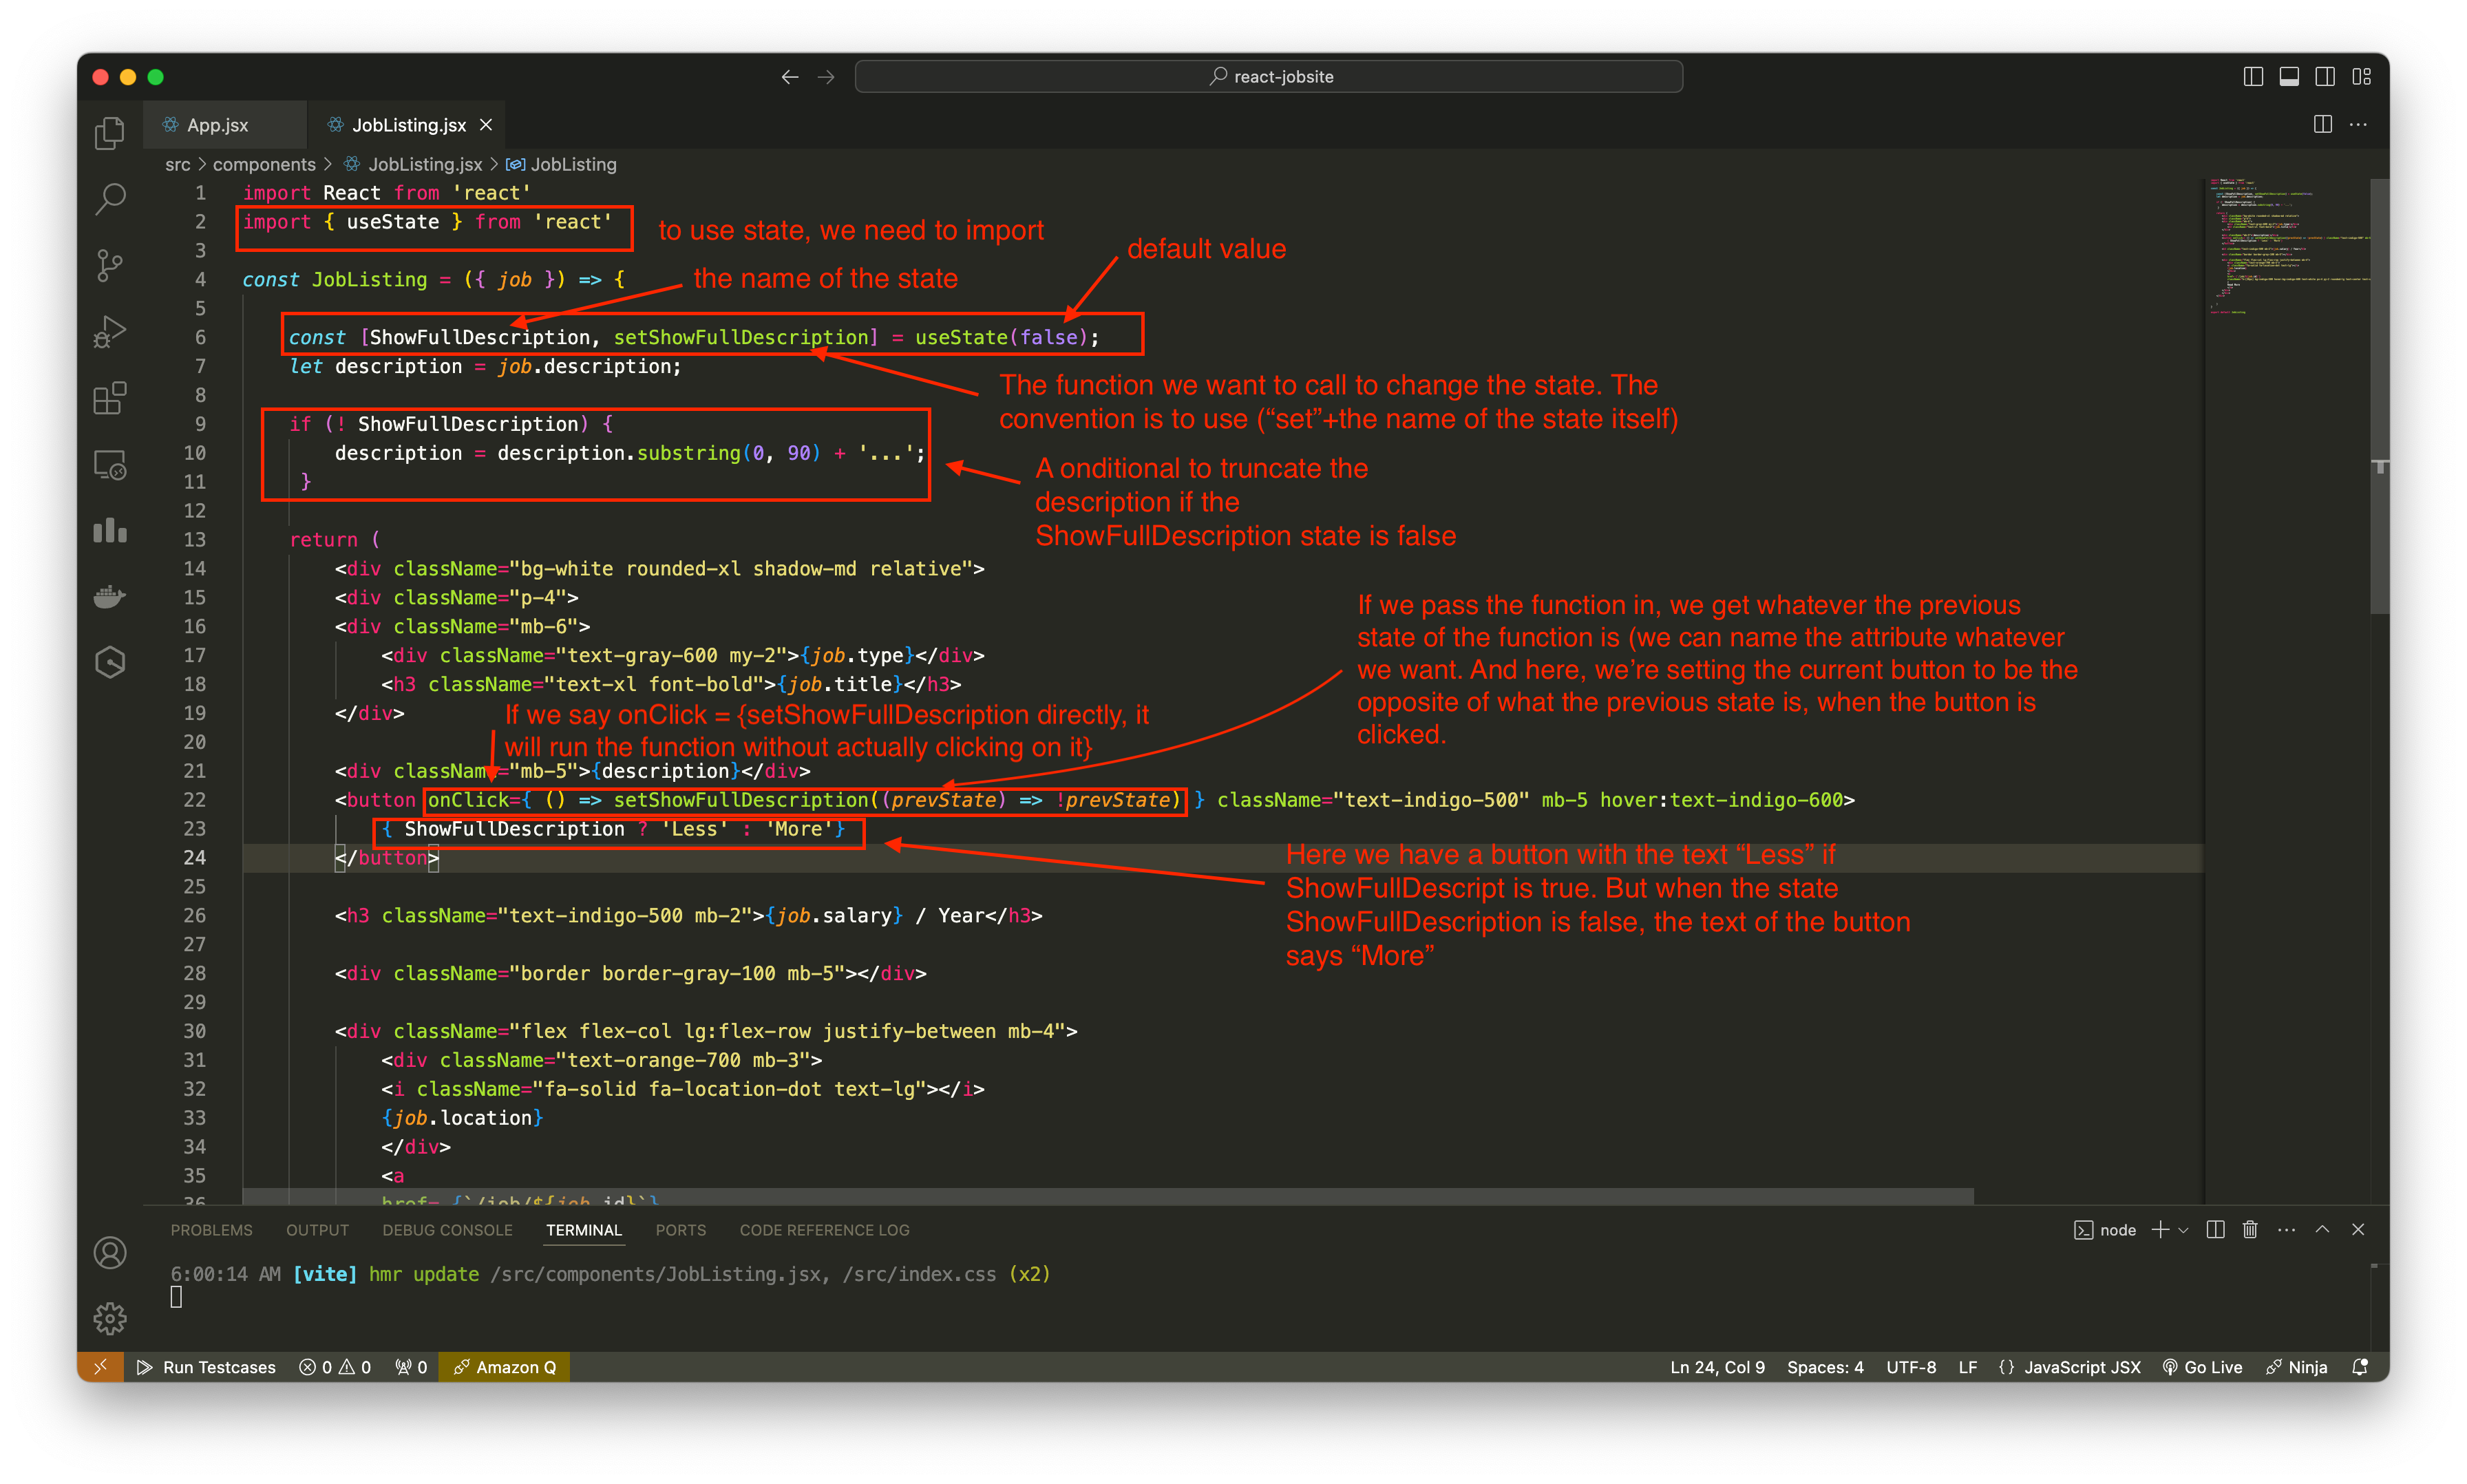Open the OUTPUT panel tab
Screen dimensions: 2467x1484
point(317,1230)
